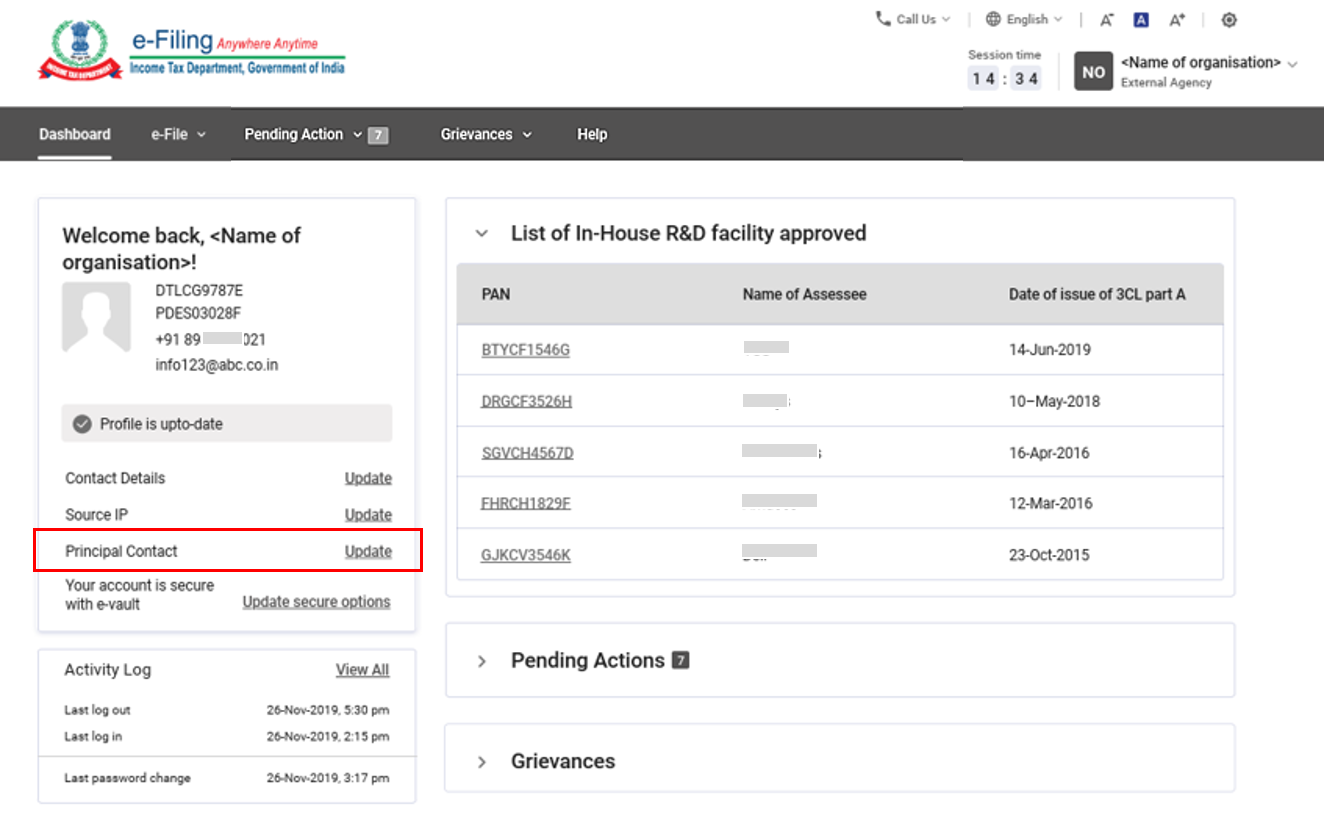This screenshot has width=1324, height=815.
Task: Collapse the In-House R&D facility list
Action: tap(482, 234)
